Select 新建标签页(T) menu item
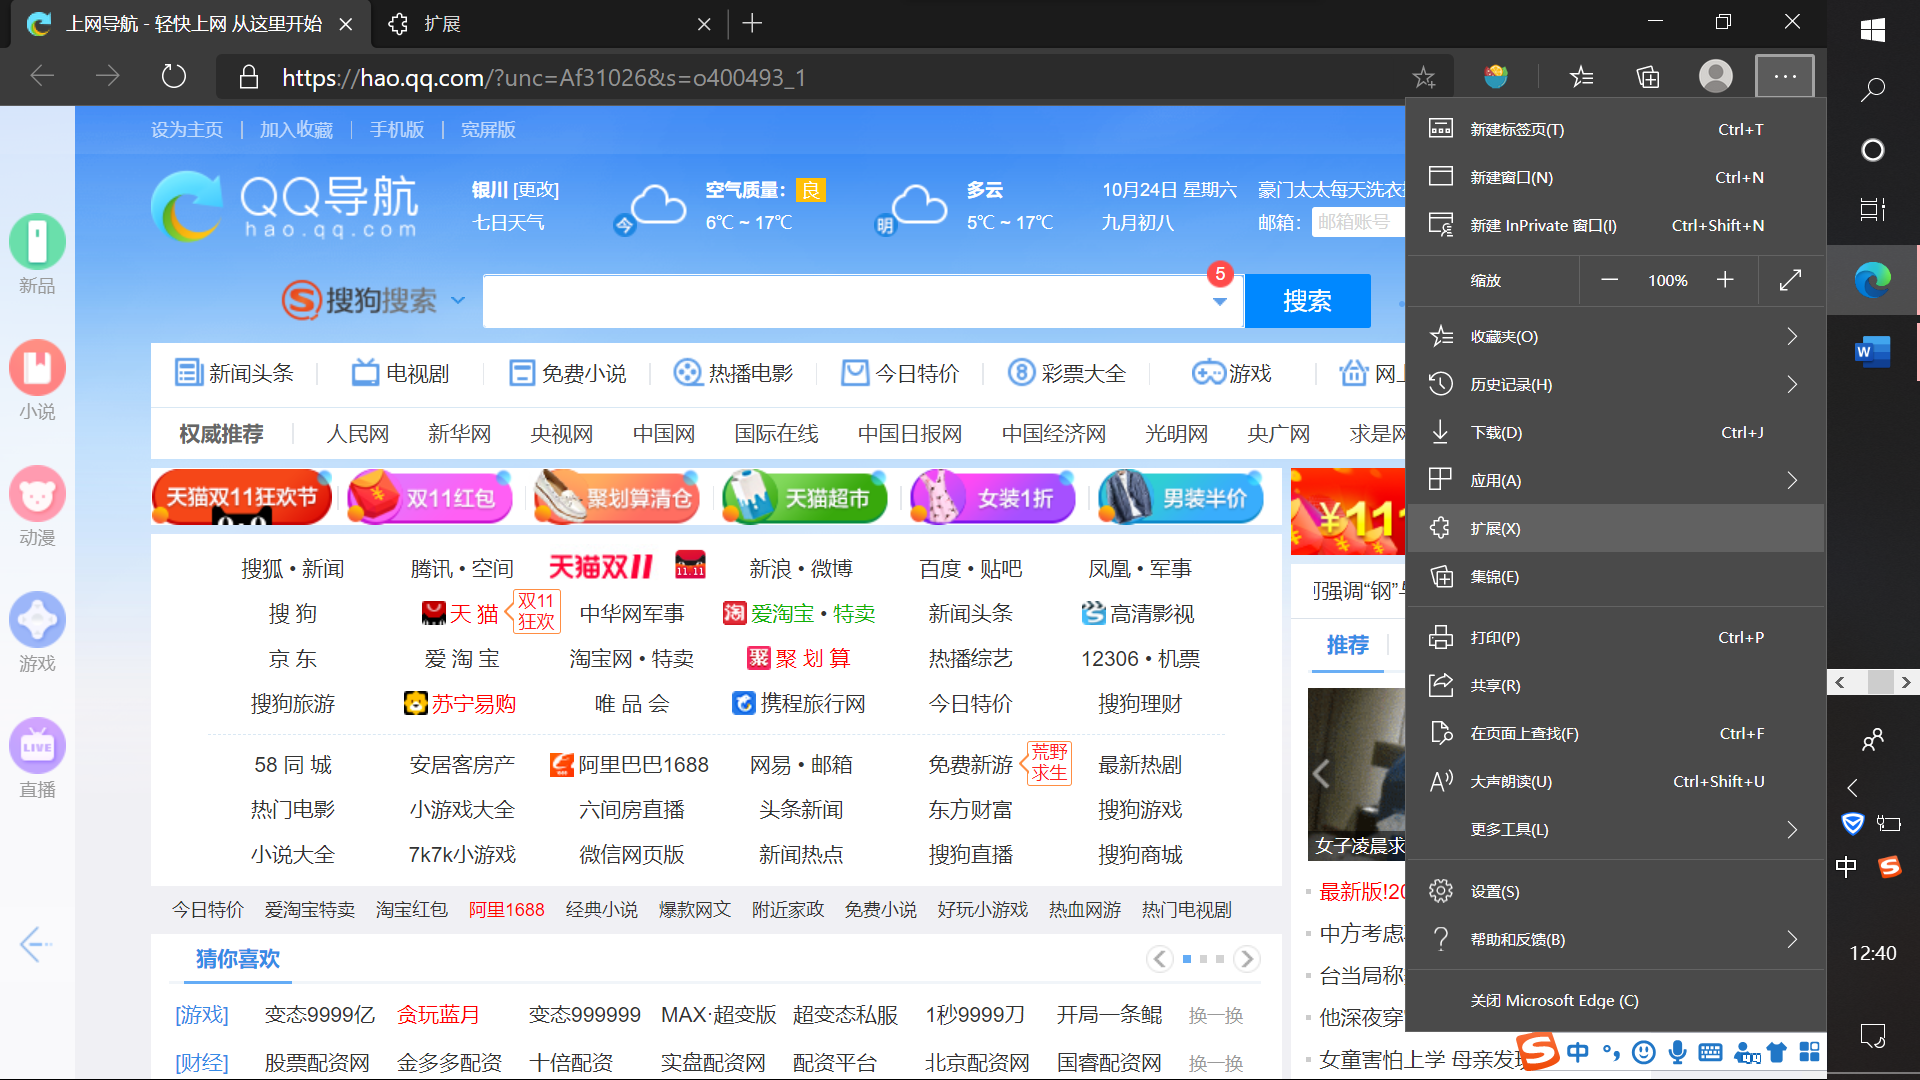The height and width of the screenshot is (1080, 1920). [x=1615, y=129]
